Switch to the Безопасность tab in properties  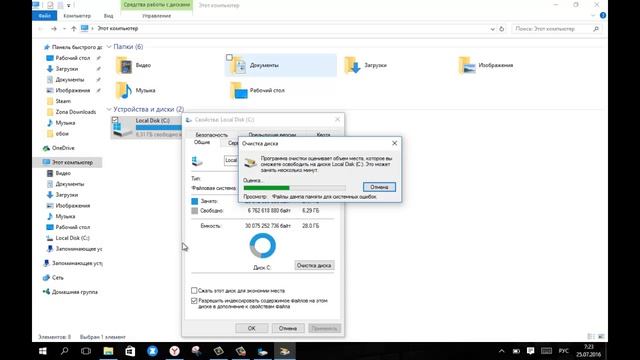[x=211, y=135]
